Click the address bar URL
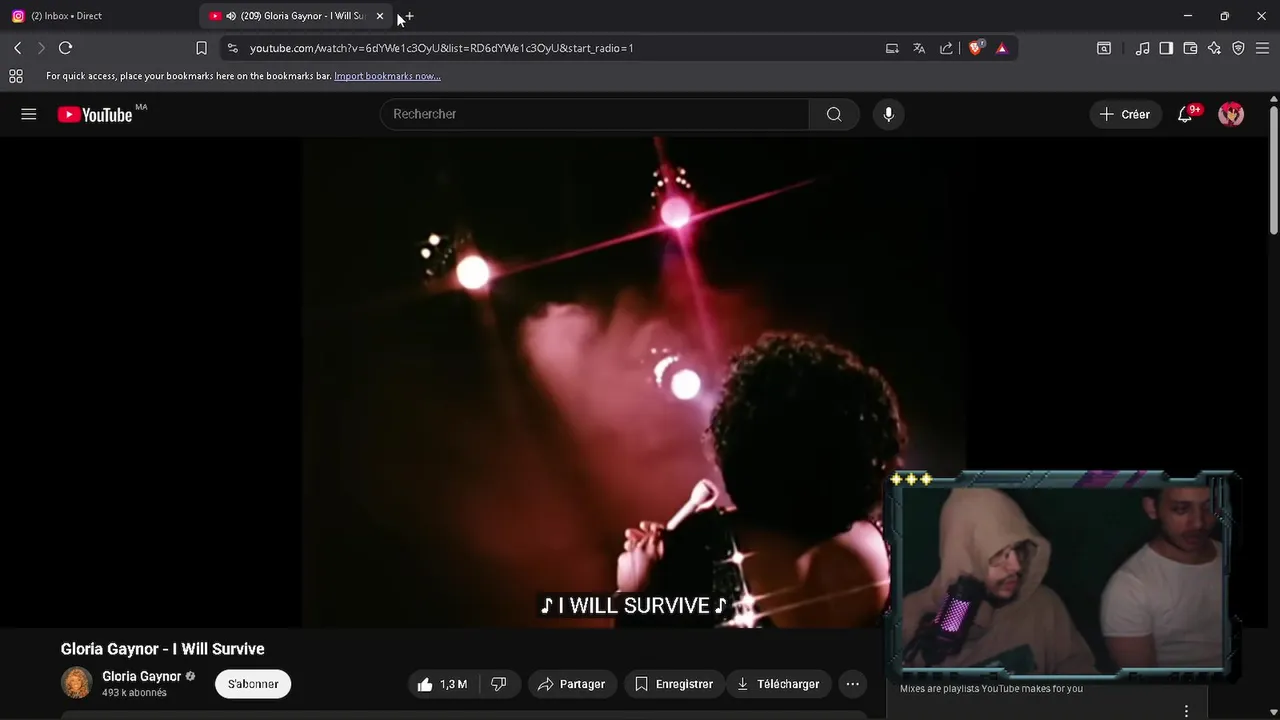This screenshot has height=720, width=1280. [441, 48]
